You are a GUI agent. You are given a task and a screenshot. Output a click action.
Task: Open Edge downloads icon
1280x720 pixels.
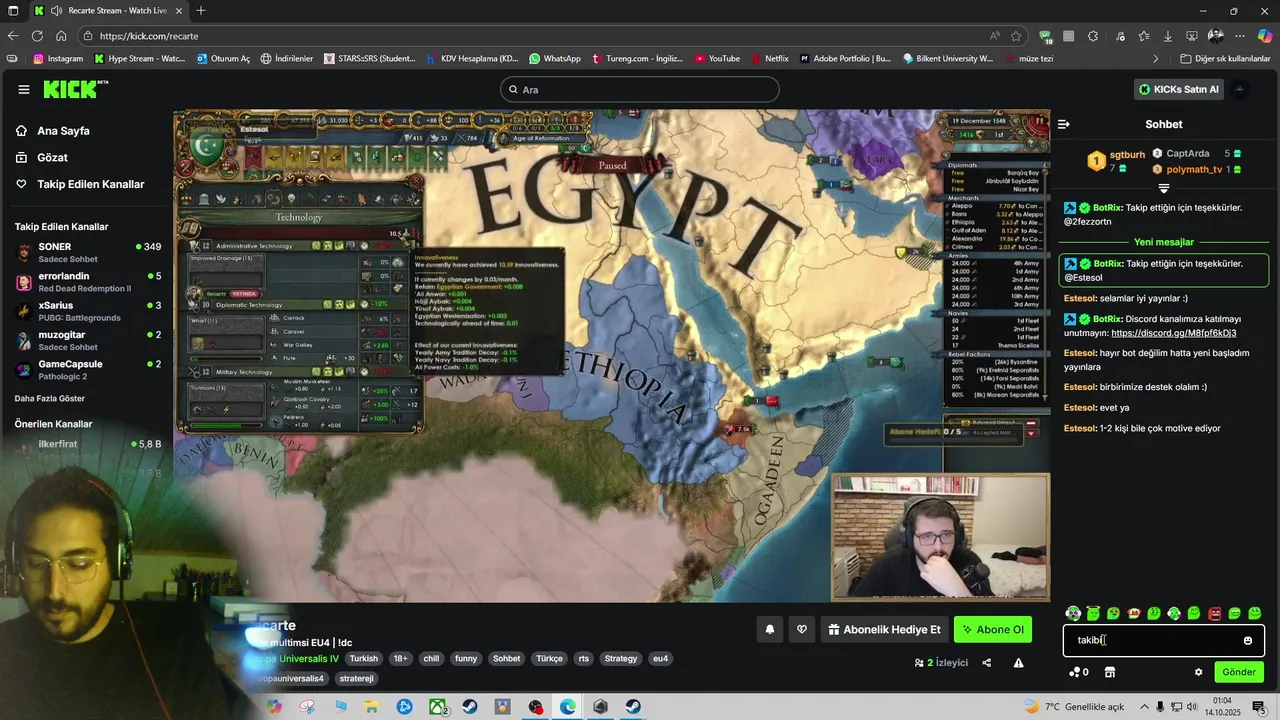[1167, 36]
